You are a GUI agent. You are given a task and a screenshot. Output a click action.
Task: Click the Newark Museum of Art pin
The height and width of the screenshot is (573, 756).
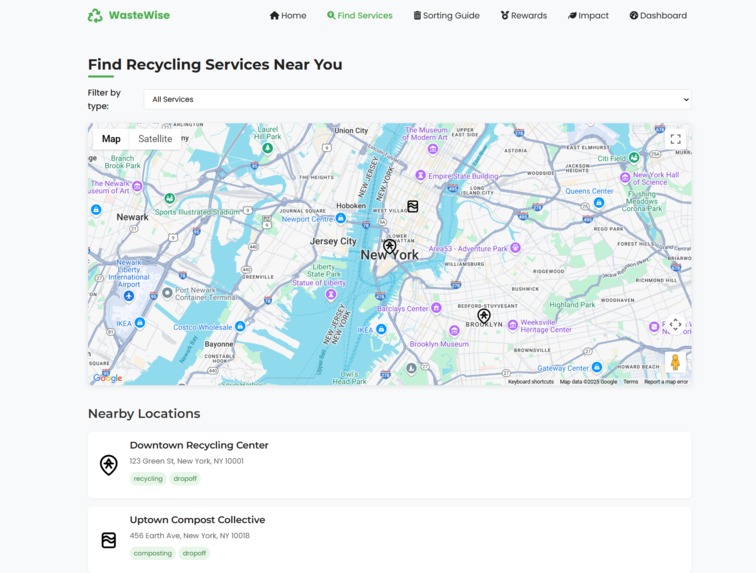(x=137, y=186)
